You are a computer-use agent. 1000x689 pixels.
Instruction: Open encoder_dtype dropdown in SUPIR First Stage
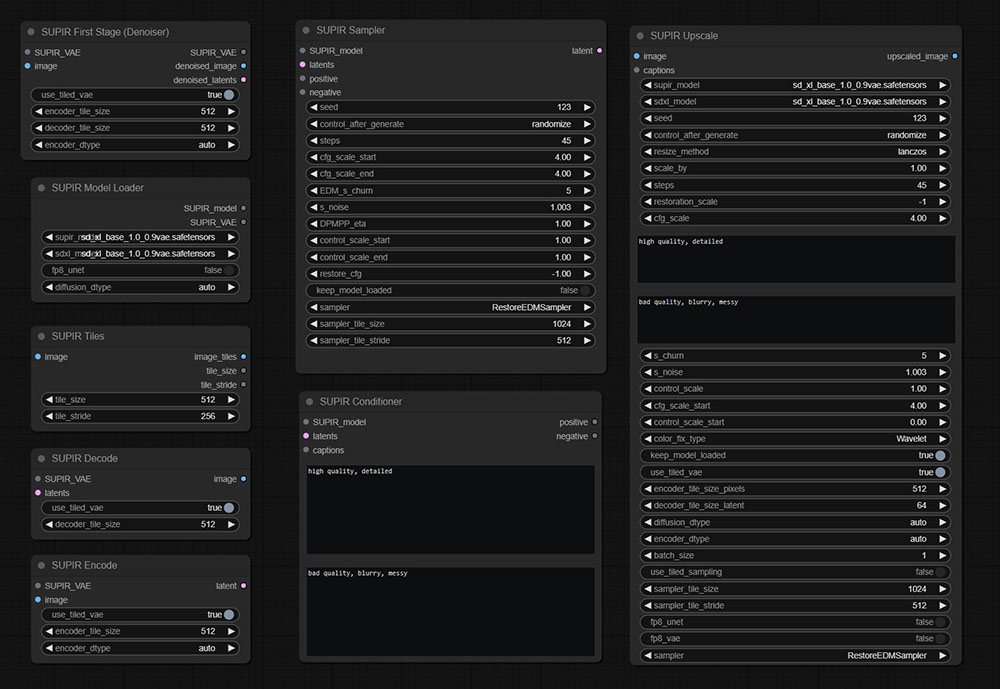coord(135,145)
